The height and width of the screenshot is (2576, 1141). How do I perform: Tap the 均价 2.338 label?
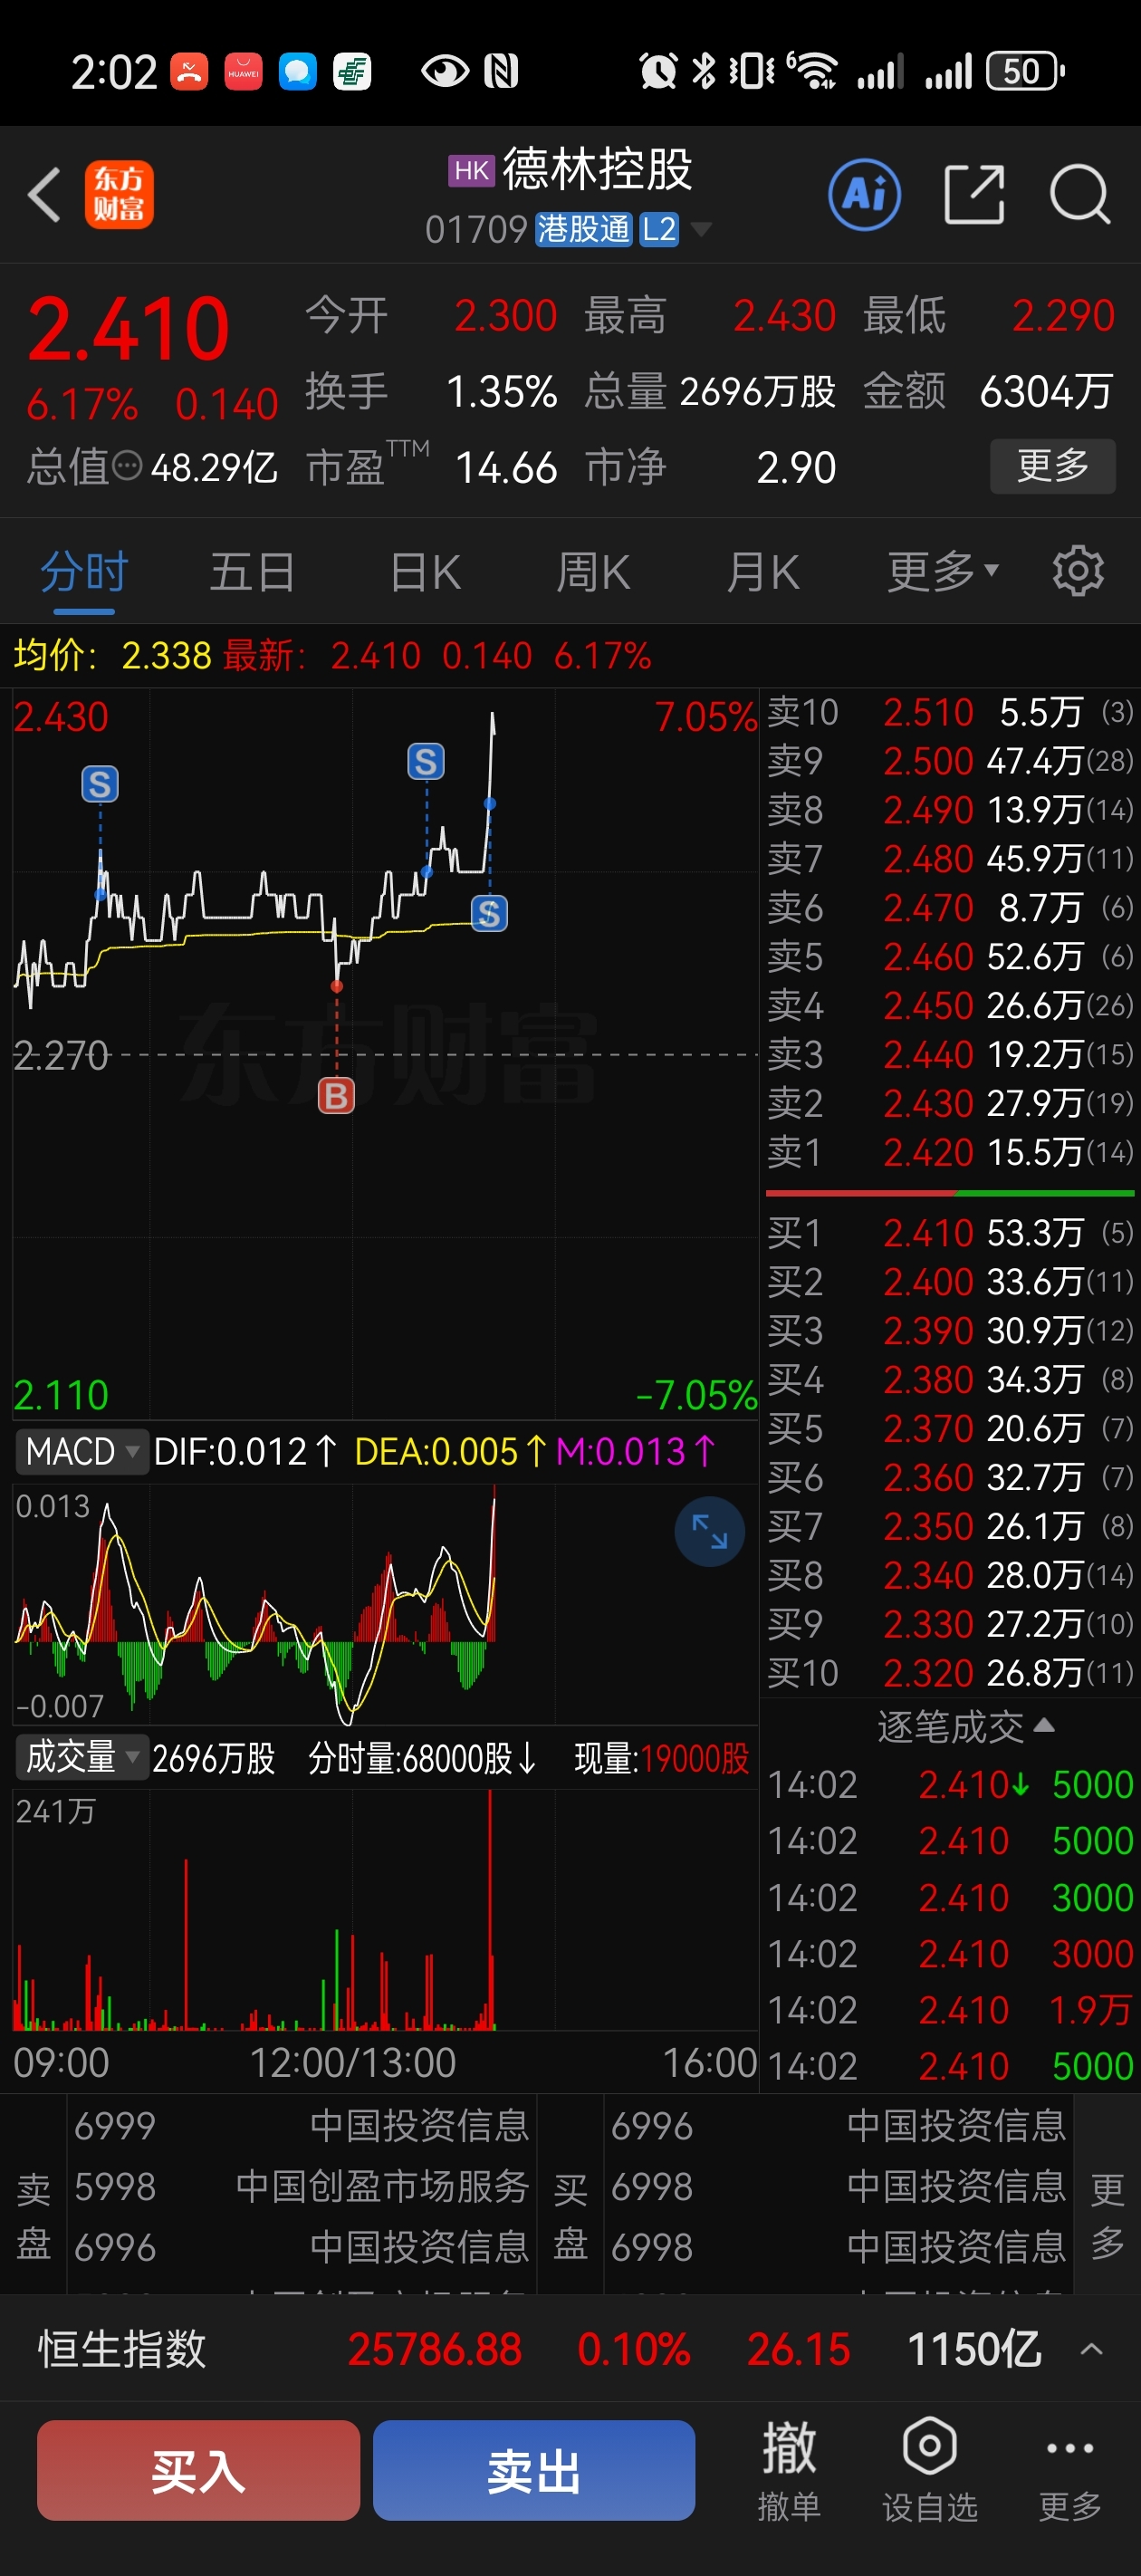(x=112, y=655)
